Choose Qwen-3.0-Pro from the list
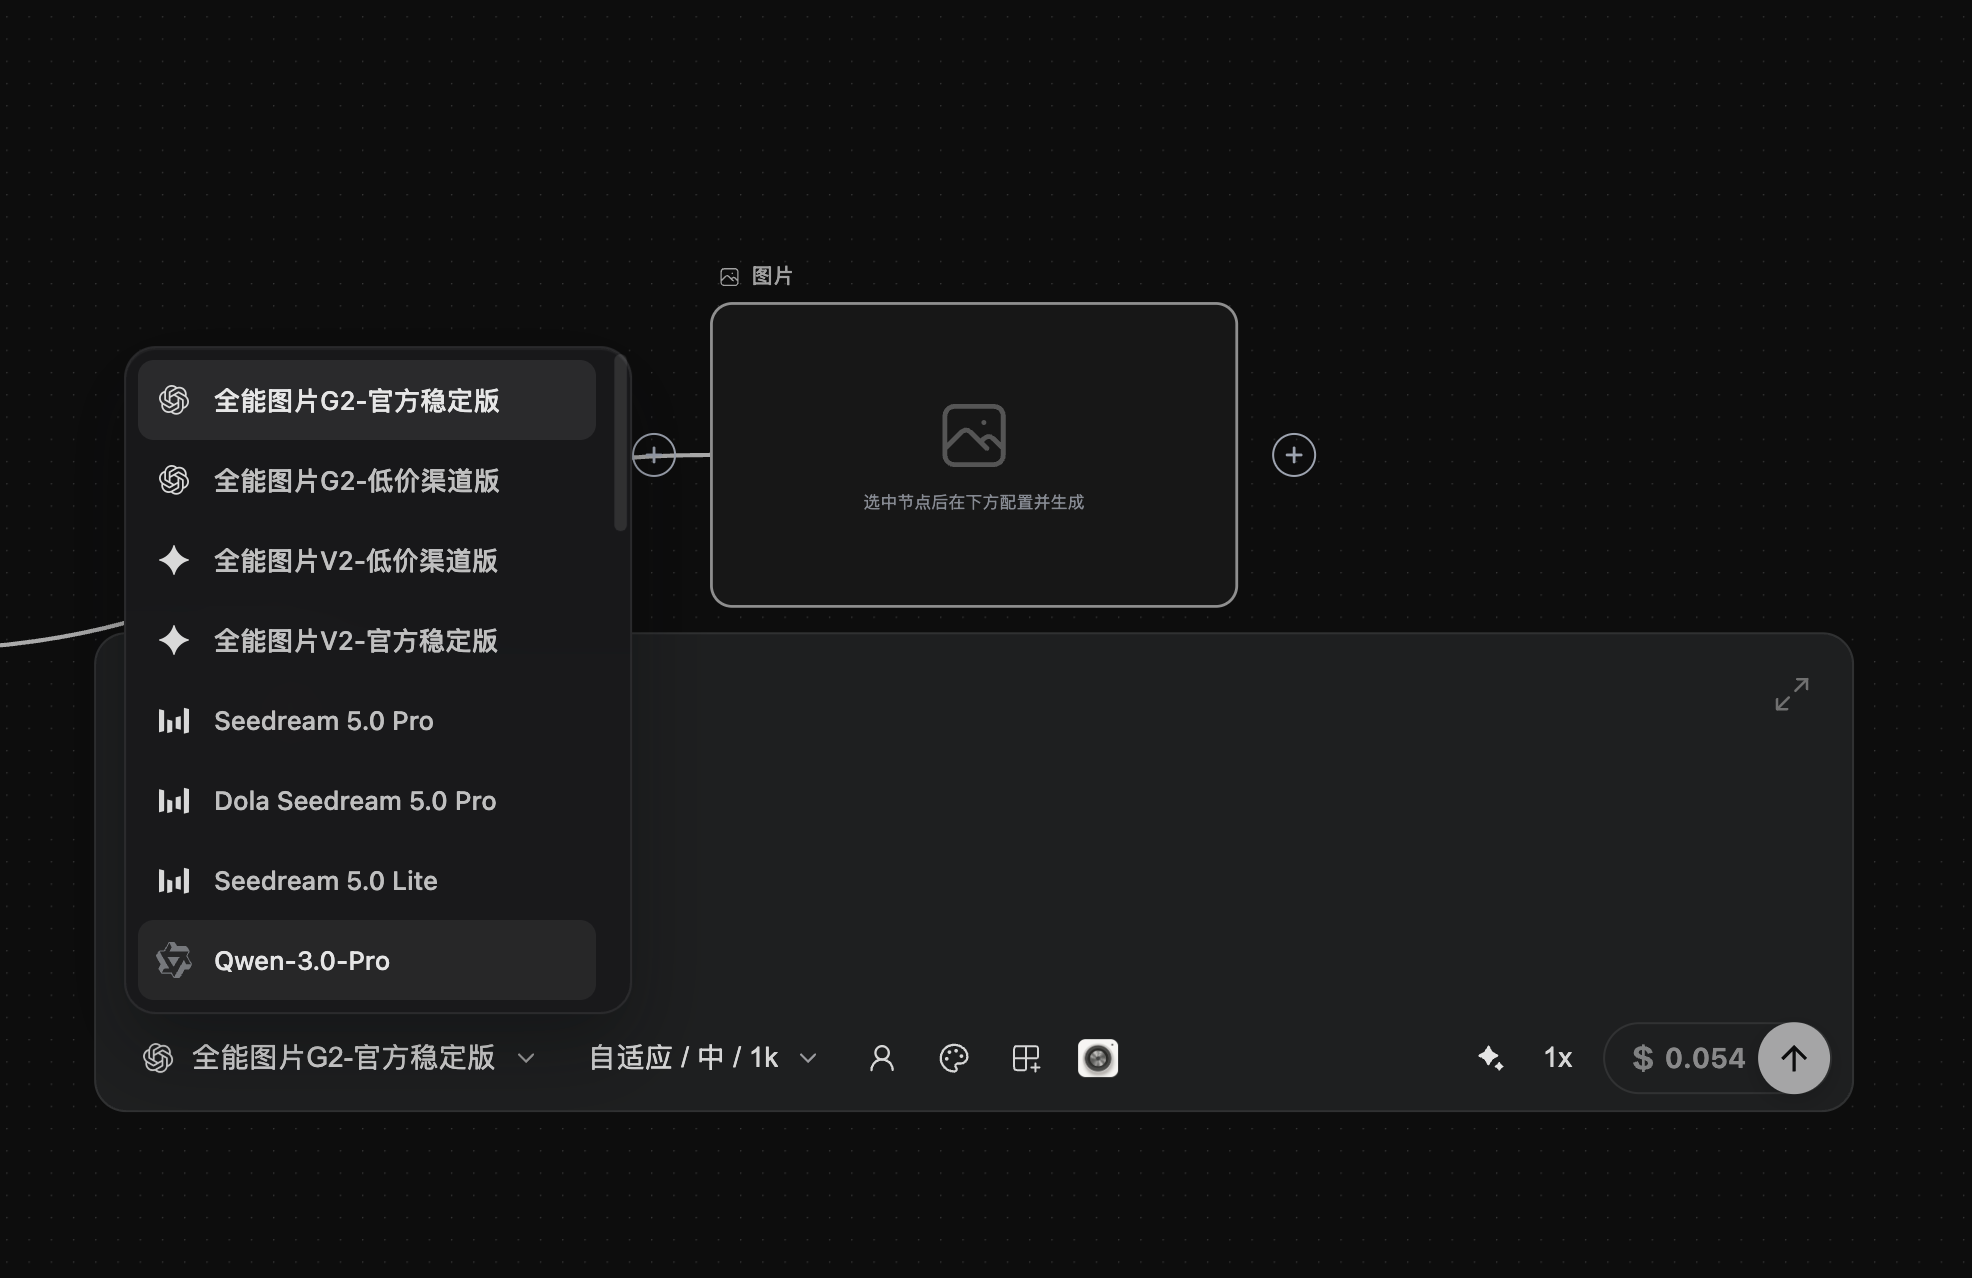 click(367, 960)
